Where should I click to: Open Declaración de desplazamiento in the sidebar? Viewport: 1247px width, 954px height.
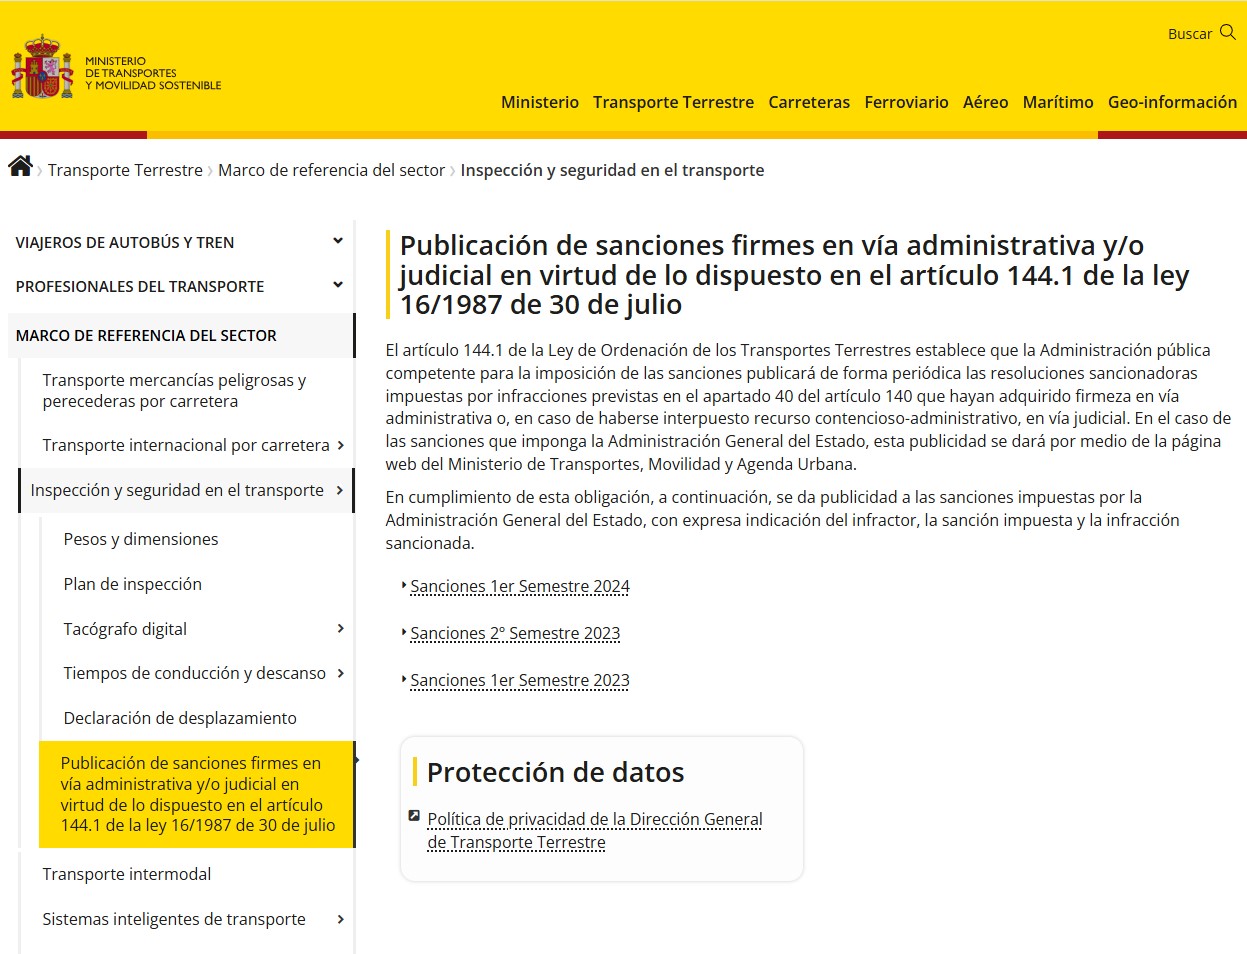click(180, 718)
